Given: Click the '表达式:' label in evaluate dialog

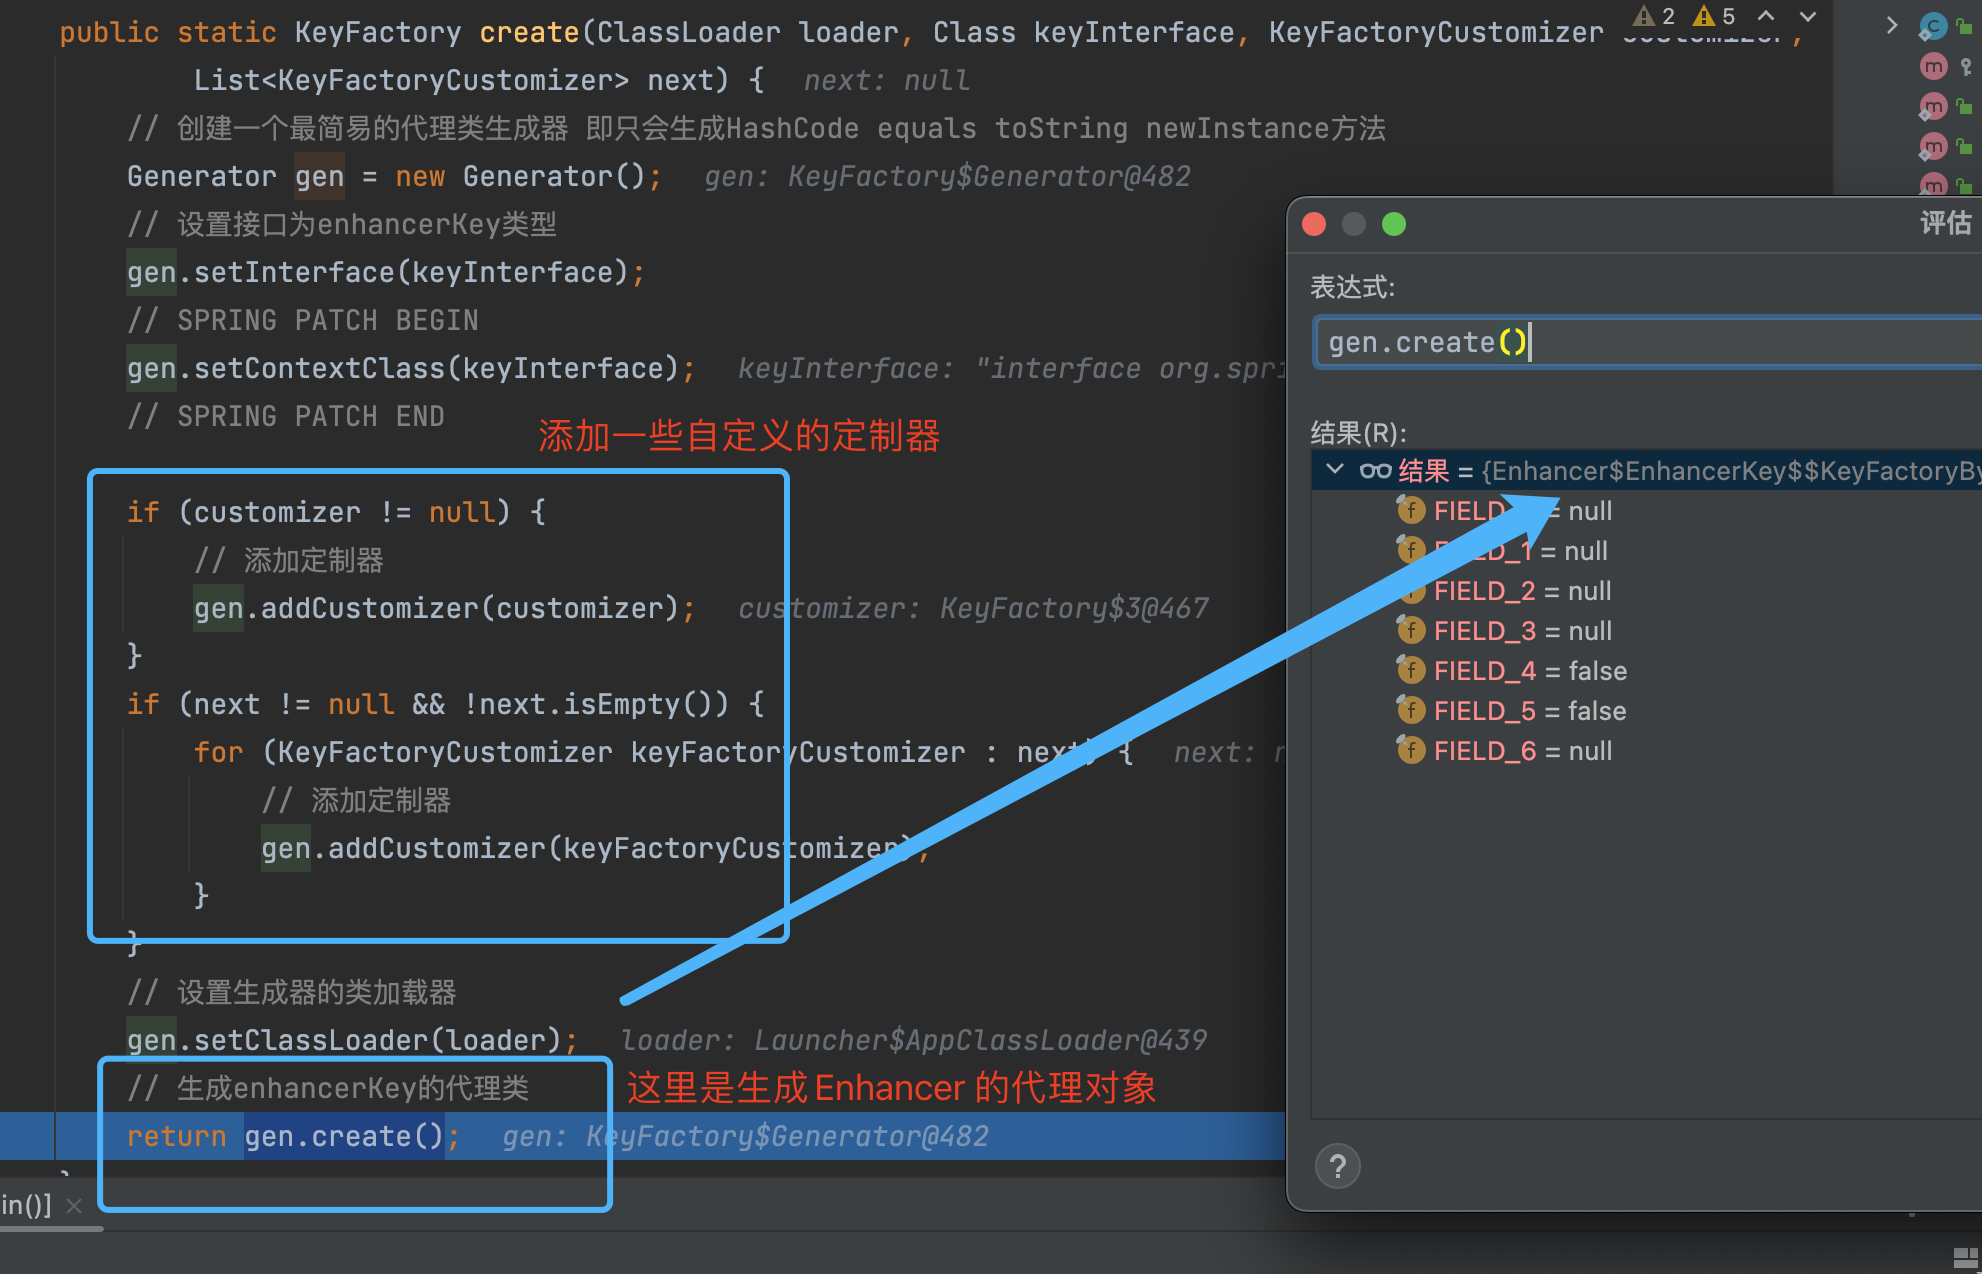Looking at the screenshot, I should [x=1352, y=288].
